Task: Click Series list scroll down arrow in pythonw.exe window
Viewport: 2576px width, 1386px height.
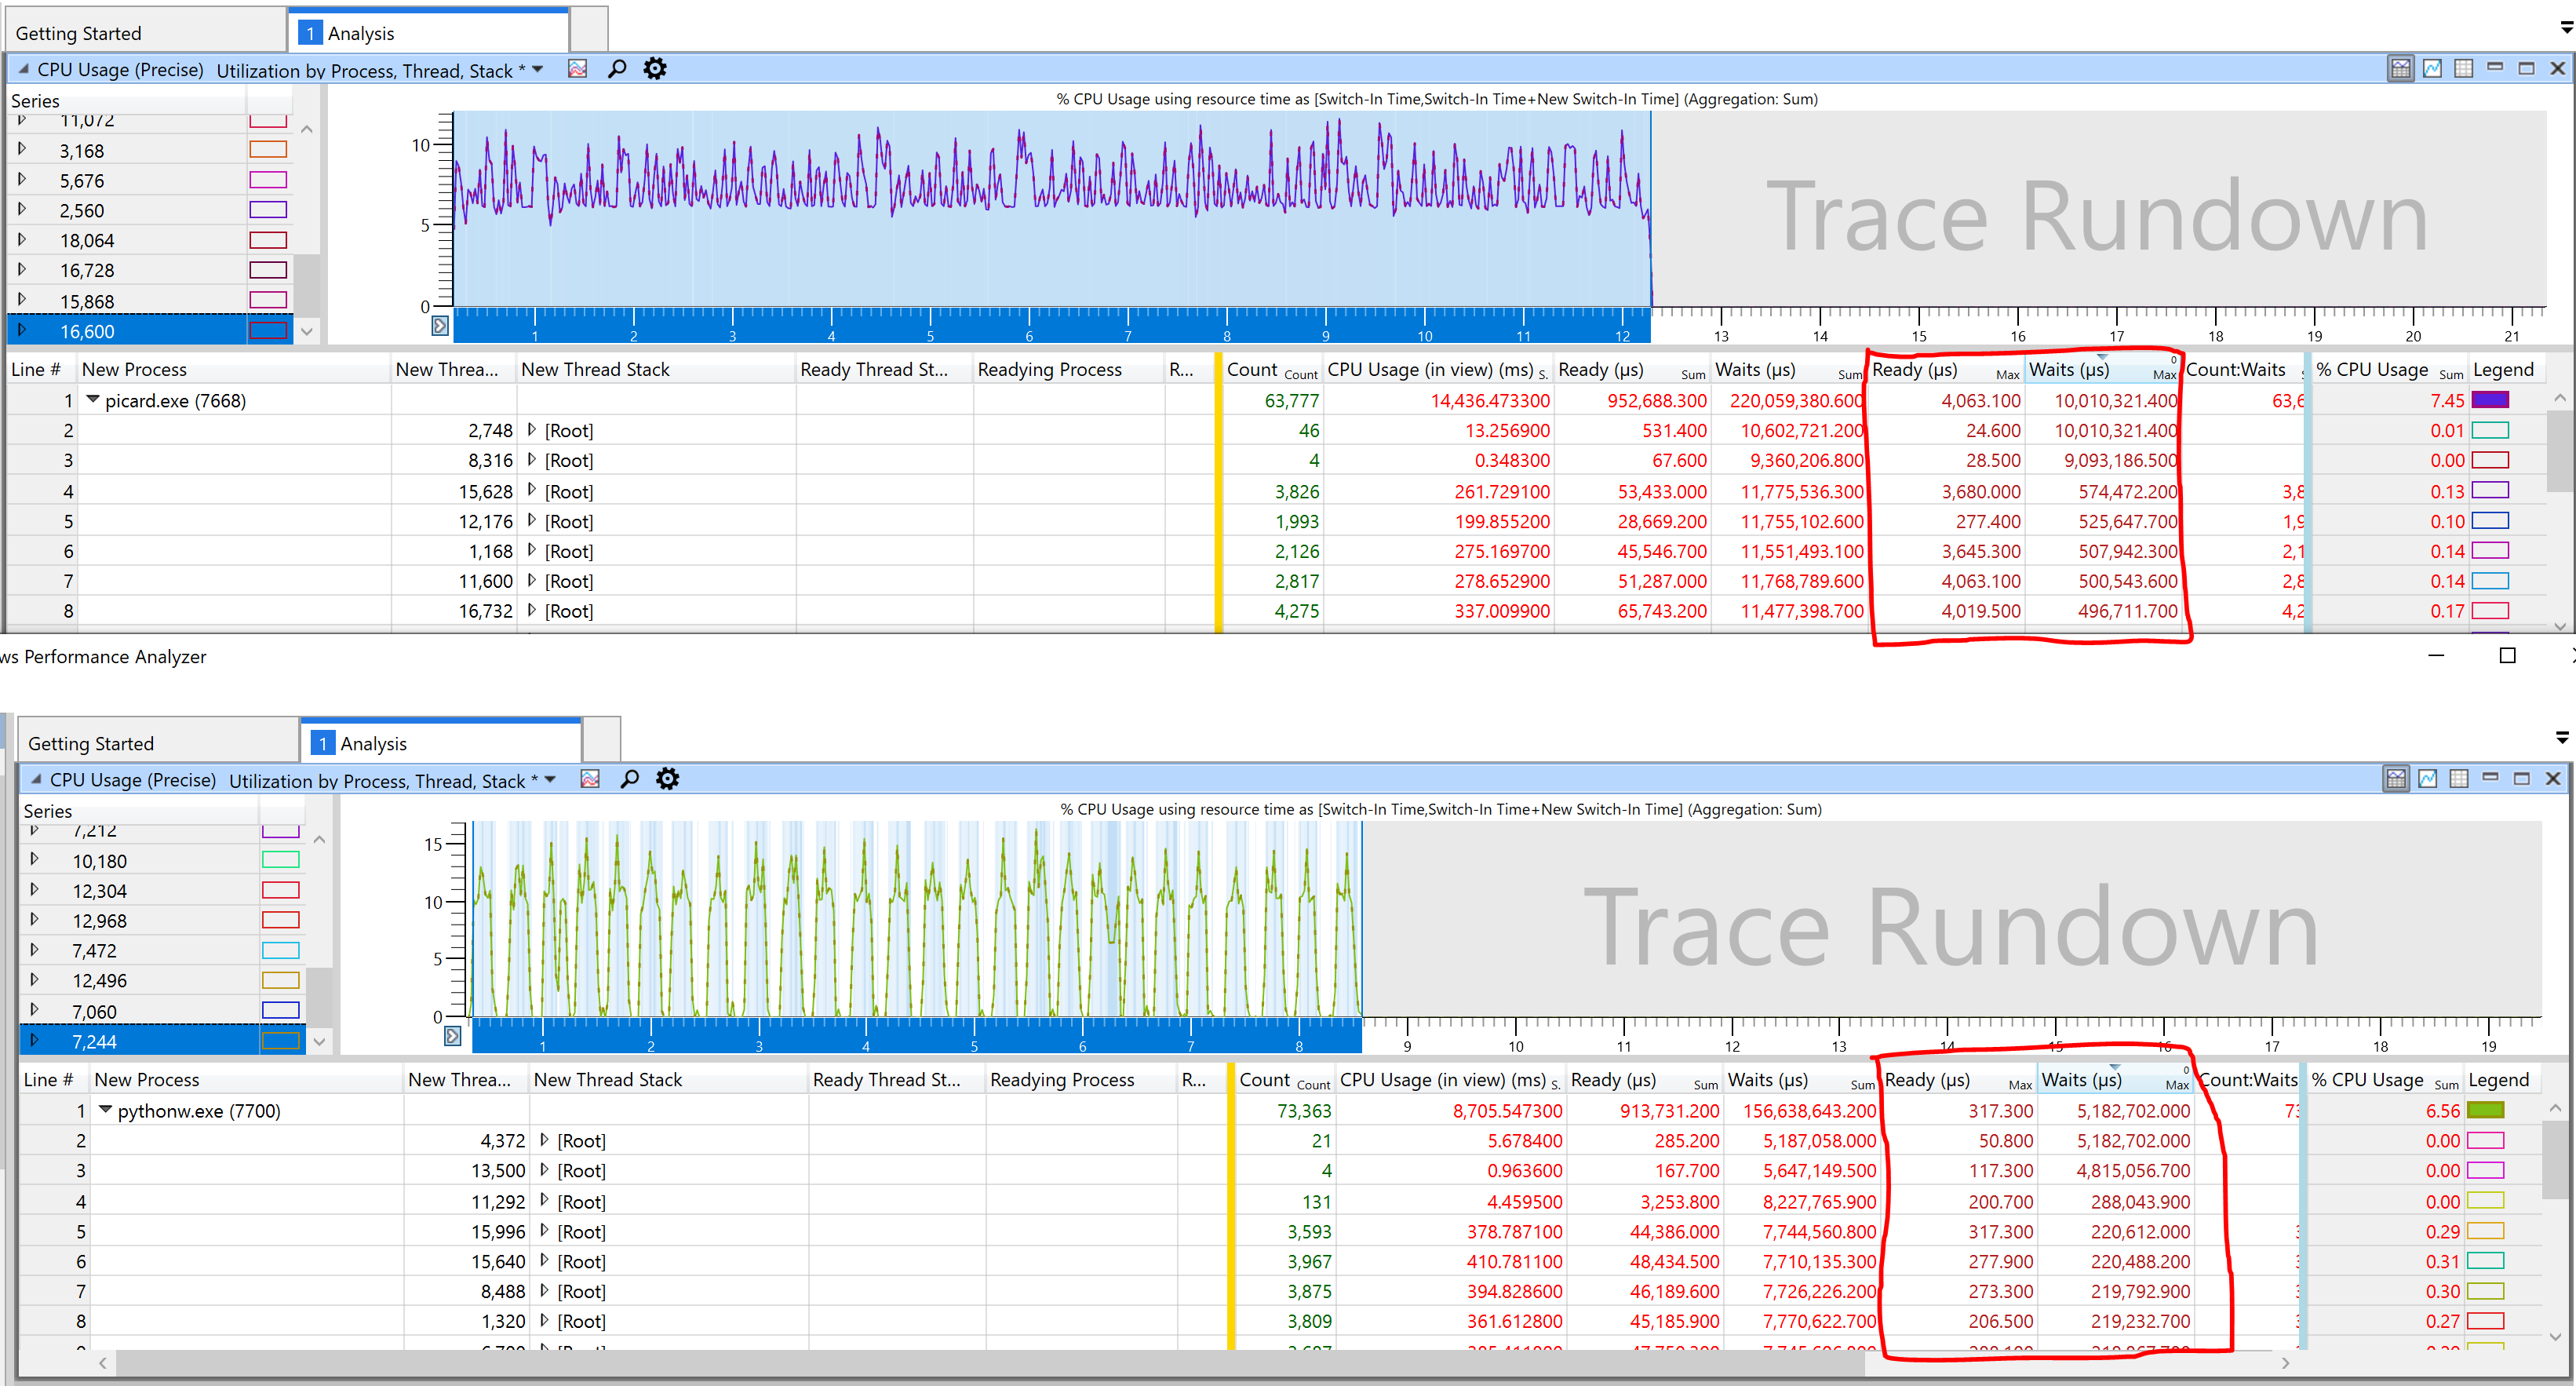Action: [x=320, y=1041]
